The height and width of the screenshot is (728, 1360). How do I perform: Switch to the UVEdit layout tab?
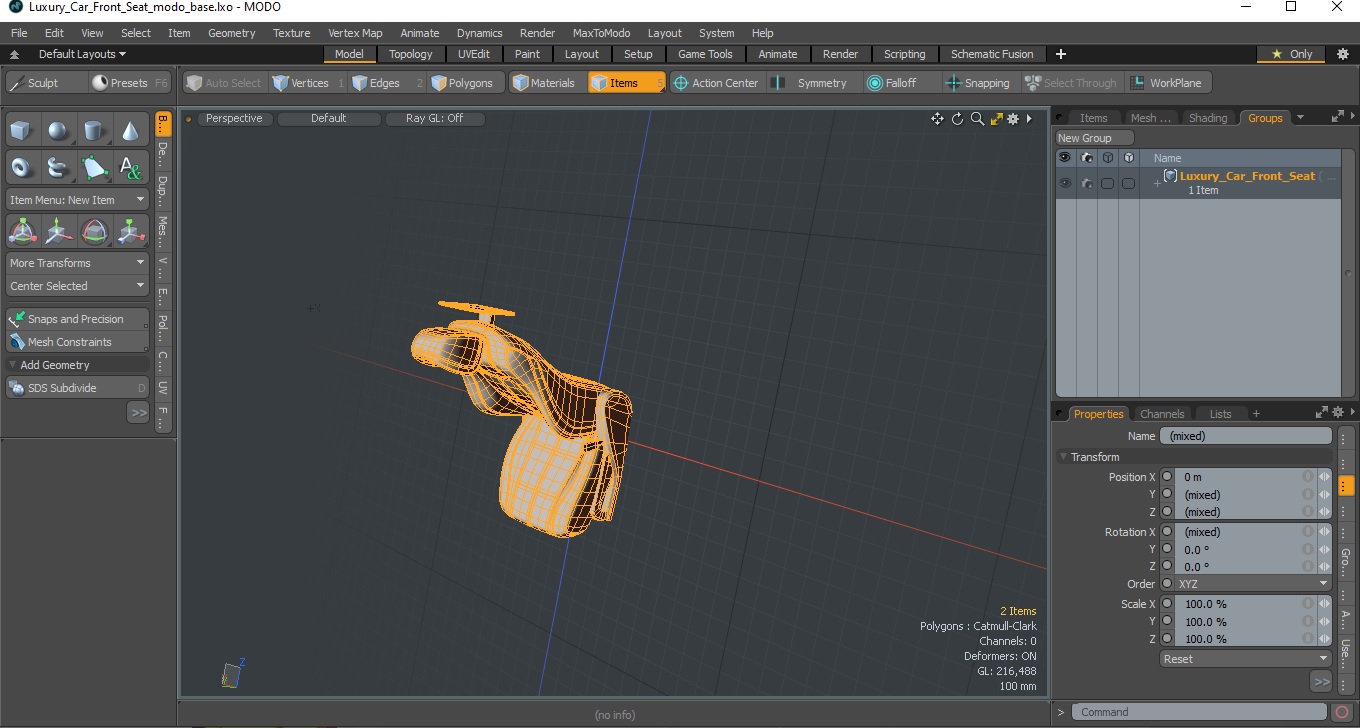coord(474,54)
